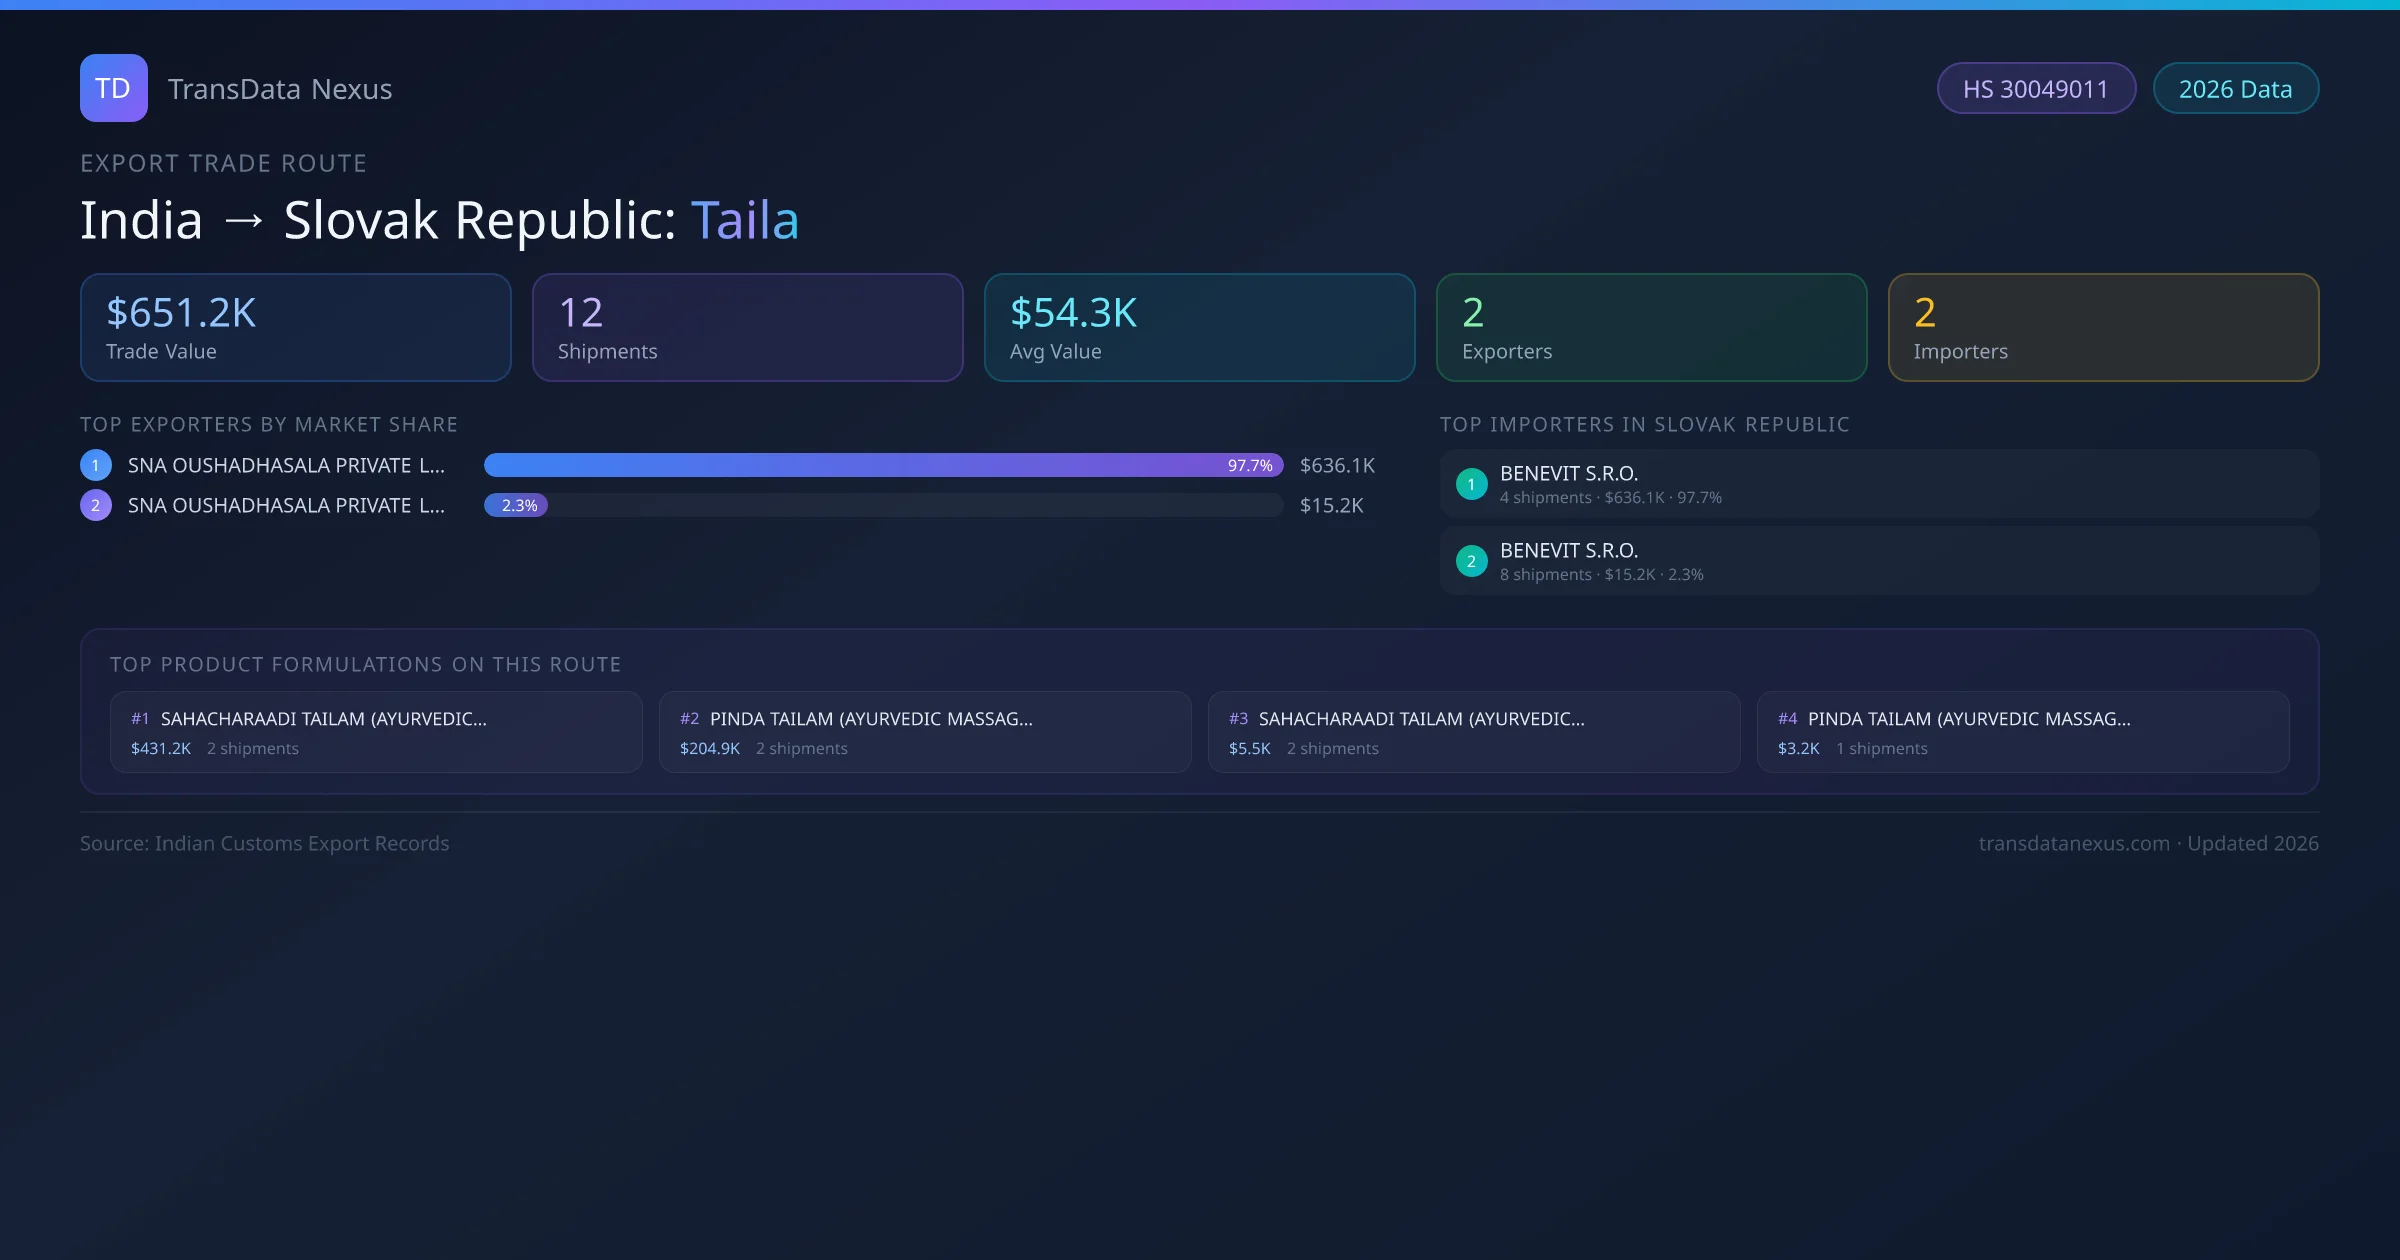Open #4 Pinda Tailam $3.2K card

pyautogui.click(x=2022, y=732)
